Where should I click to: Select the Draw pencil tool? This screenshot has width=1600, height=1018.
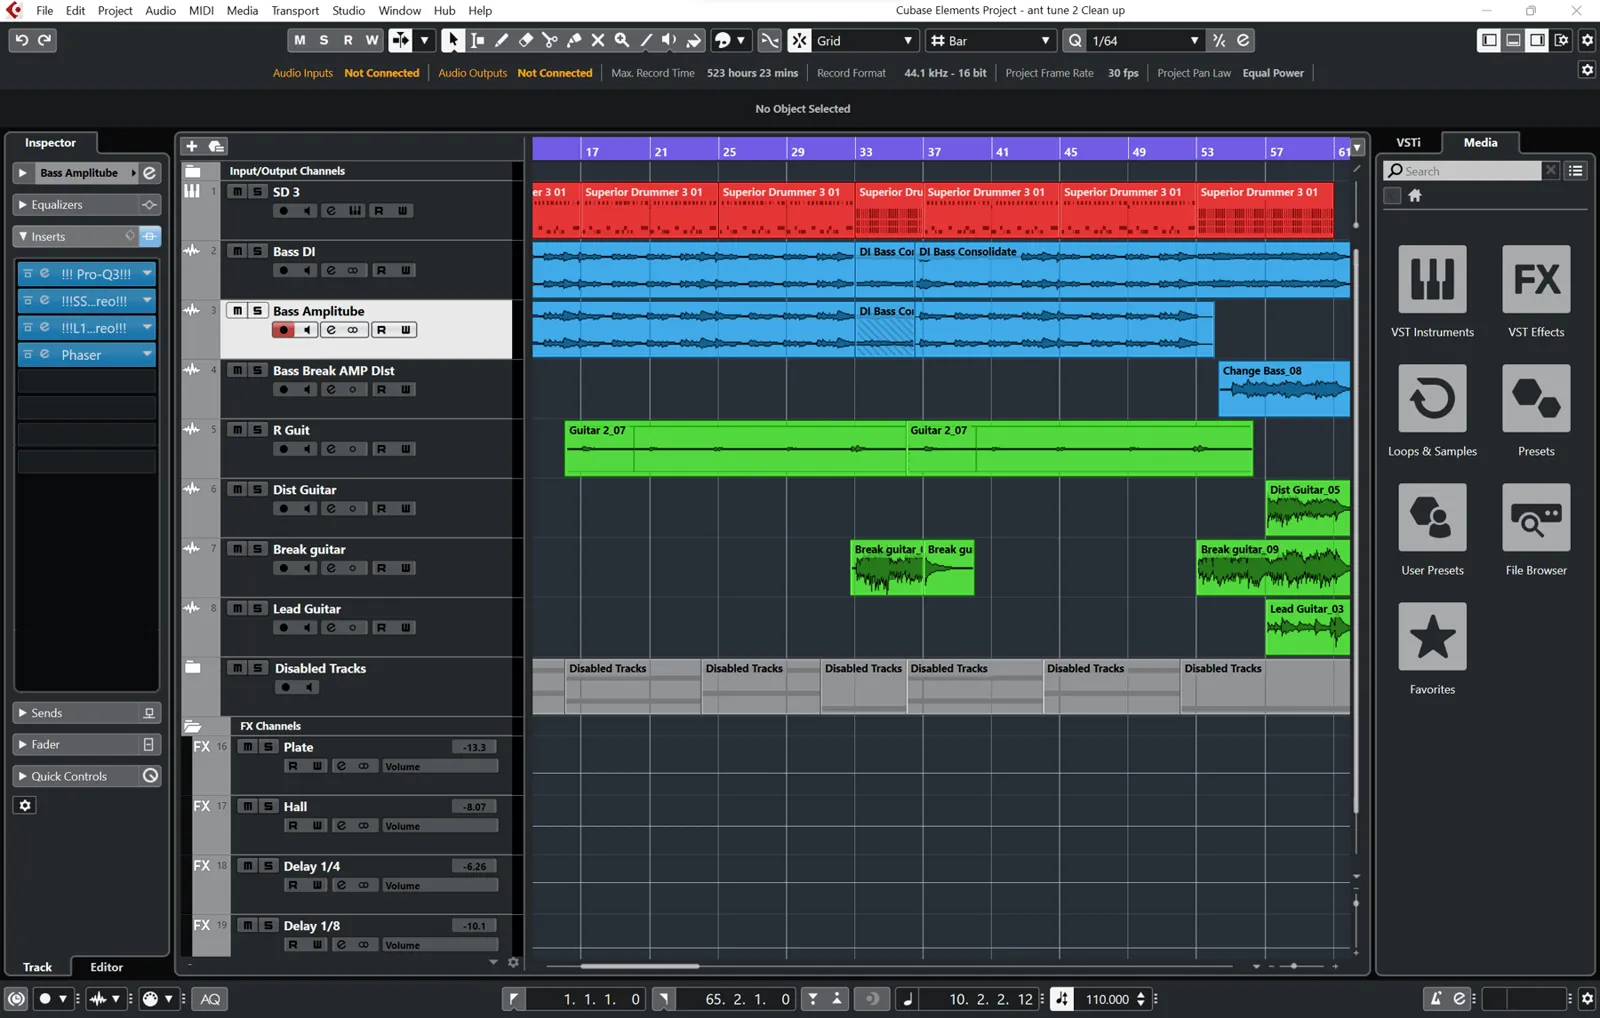pyautogui.click(x=501, y=40)
